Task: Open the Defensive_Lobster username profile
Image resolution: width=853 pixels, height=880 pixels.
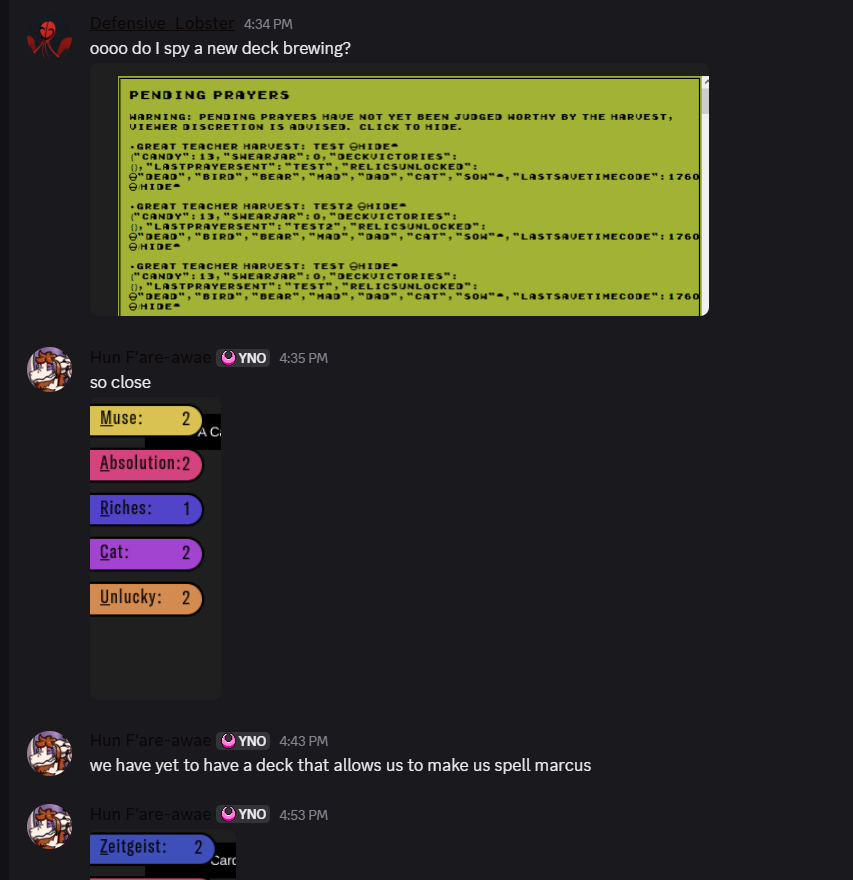Action: (162, 23)
